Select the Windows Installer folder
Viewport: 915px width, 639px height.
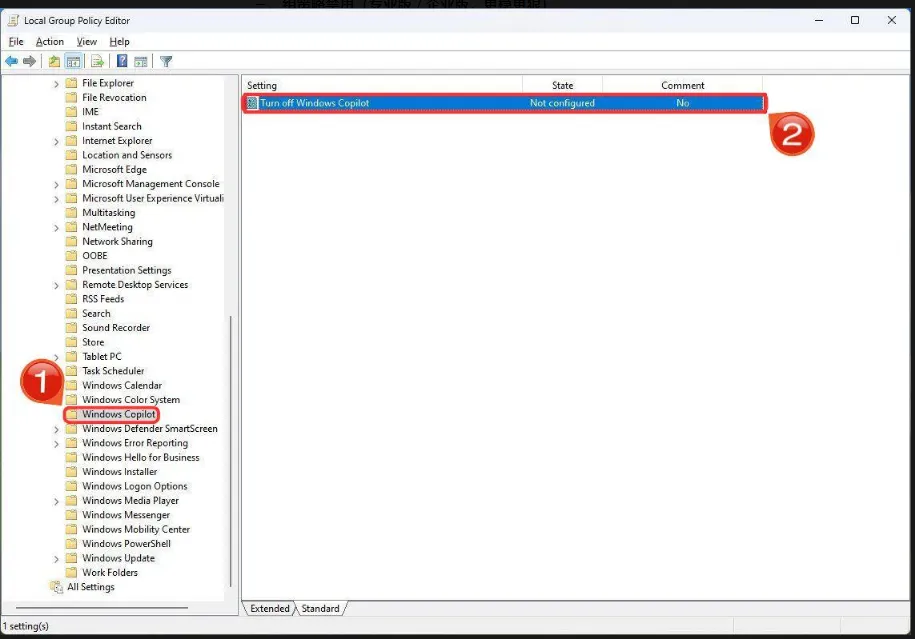point(120,472)
